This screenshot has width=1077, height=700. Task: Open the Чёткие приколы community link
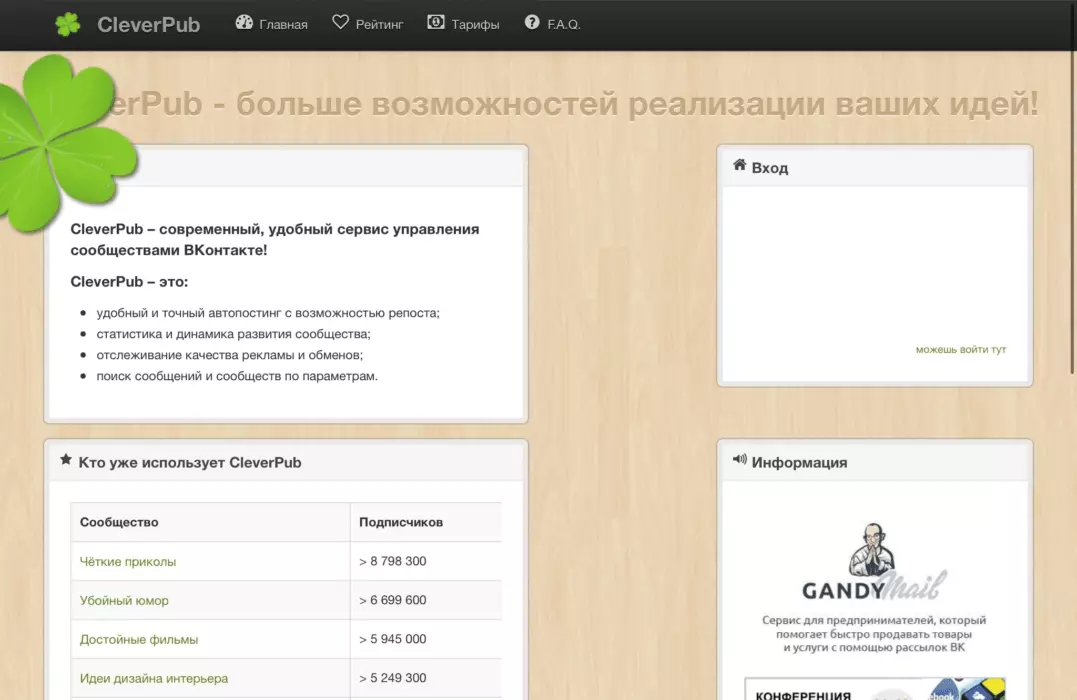(128, 562)
